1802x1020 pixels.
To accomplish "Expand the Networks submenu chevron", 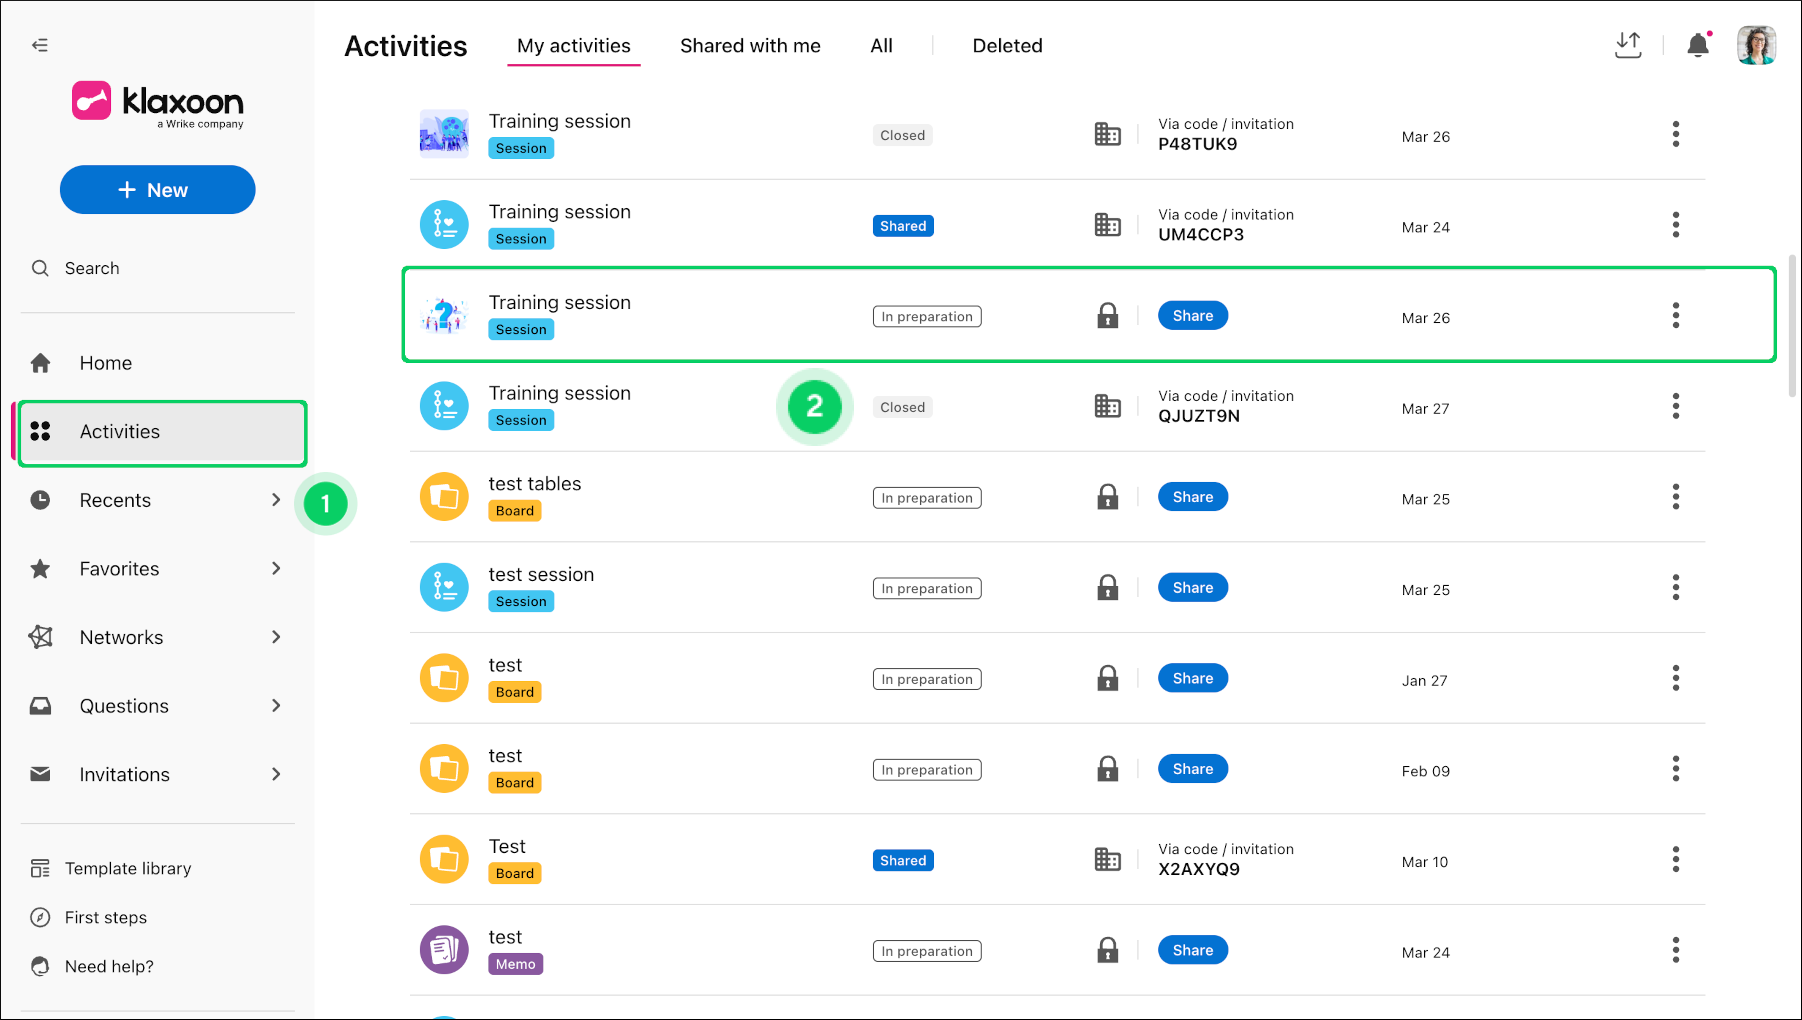I will [x=276, y=637].
